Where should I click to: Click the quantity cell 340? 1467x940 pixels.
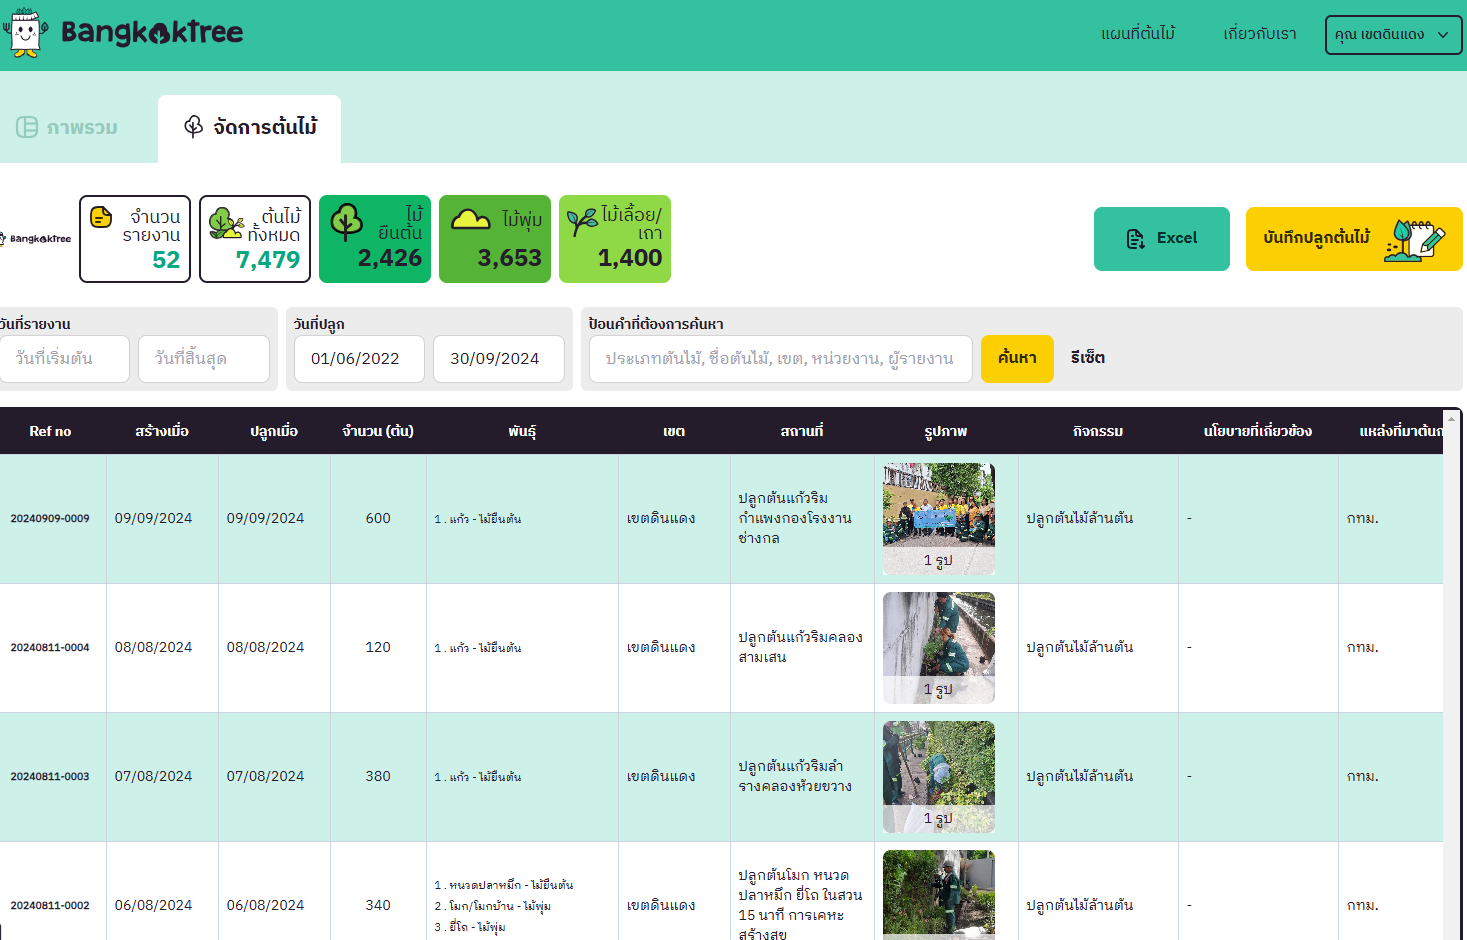pyautogui.click(x=378, y=906)
